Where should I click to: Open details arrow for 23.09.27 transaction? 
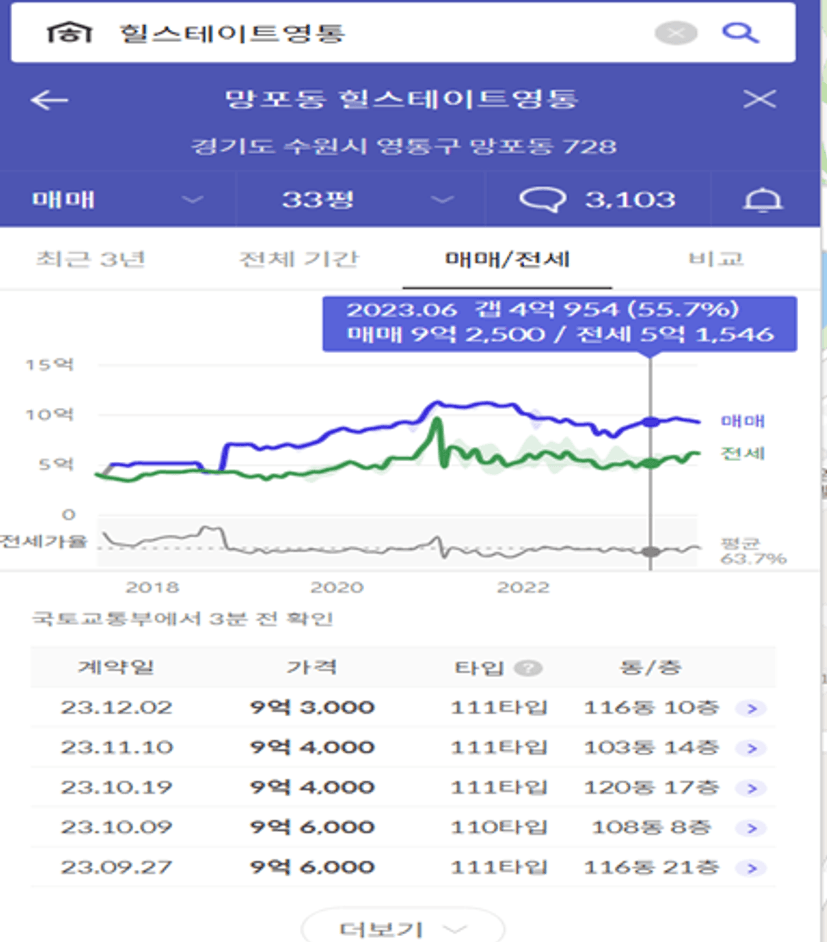[x=751, y=868]
